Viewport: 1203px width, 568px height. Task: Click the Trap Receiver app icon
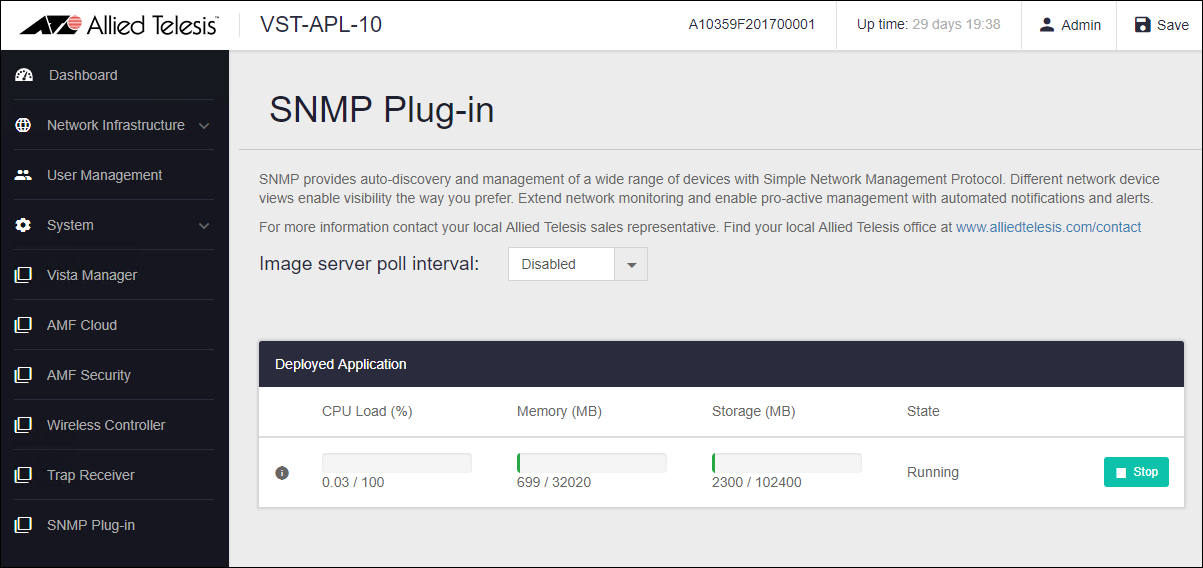[x=23, y=475]
